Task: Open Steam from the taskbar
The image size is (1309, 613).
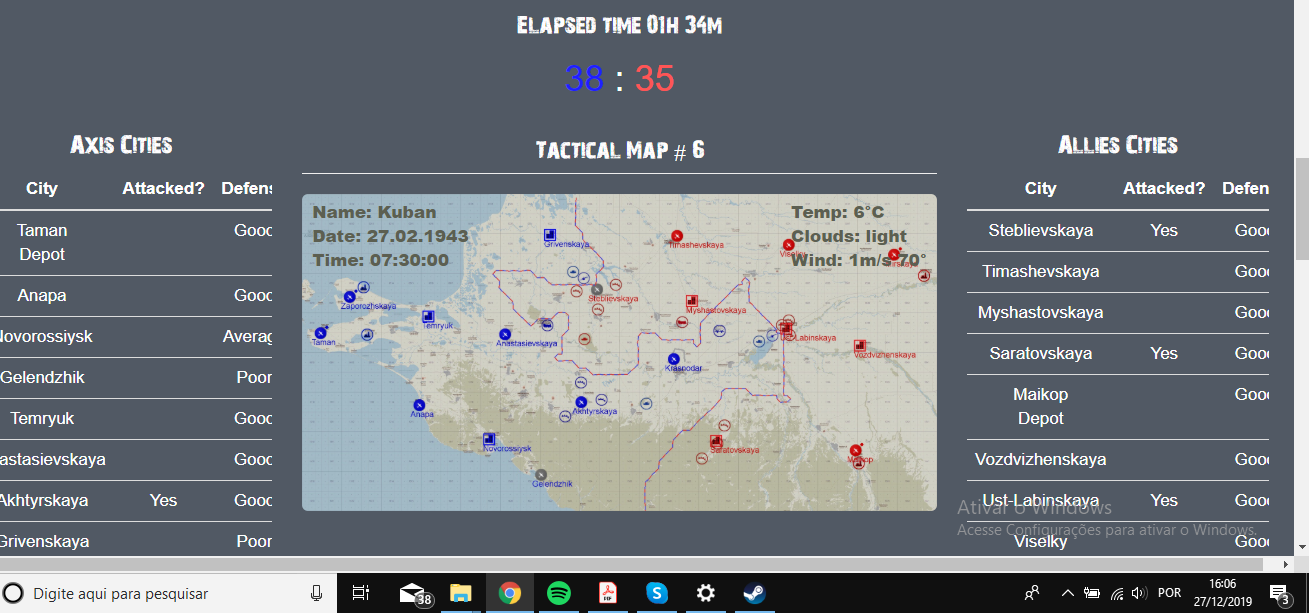Action: tap(754, 593)
